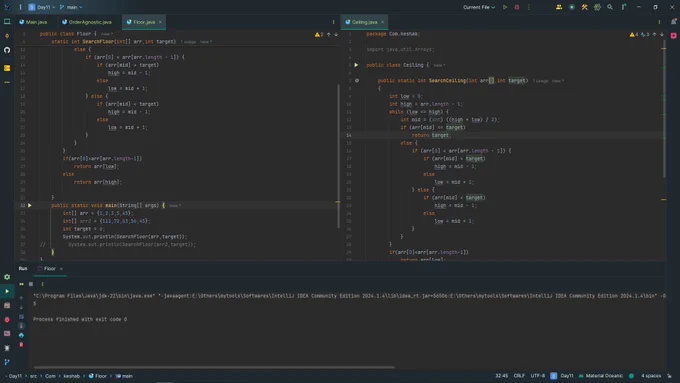
Task: Click warnings indicator in Floor.java
Action: click(x=319, y=34)
